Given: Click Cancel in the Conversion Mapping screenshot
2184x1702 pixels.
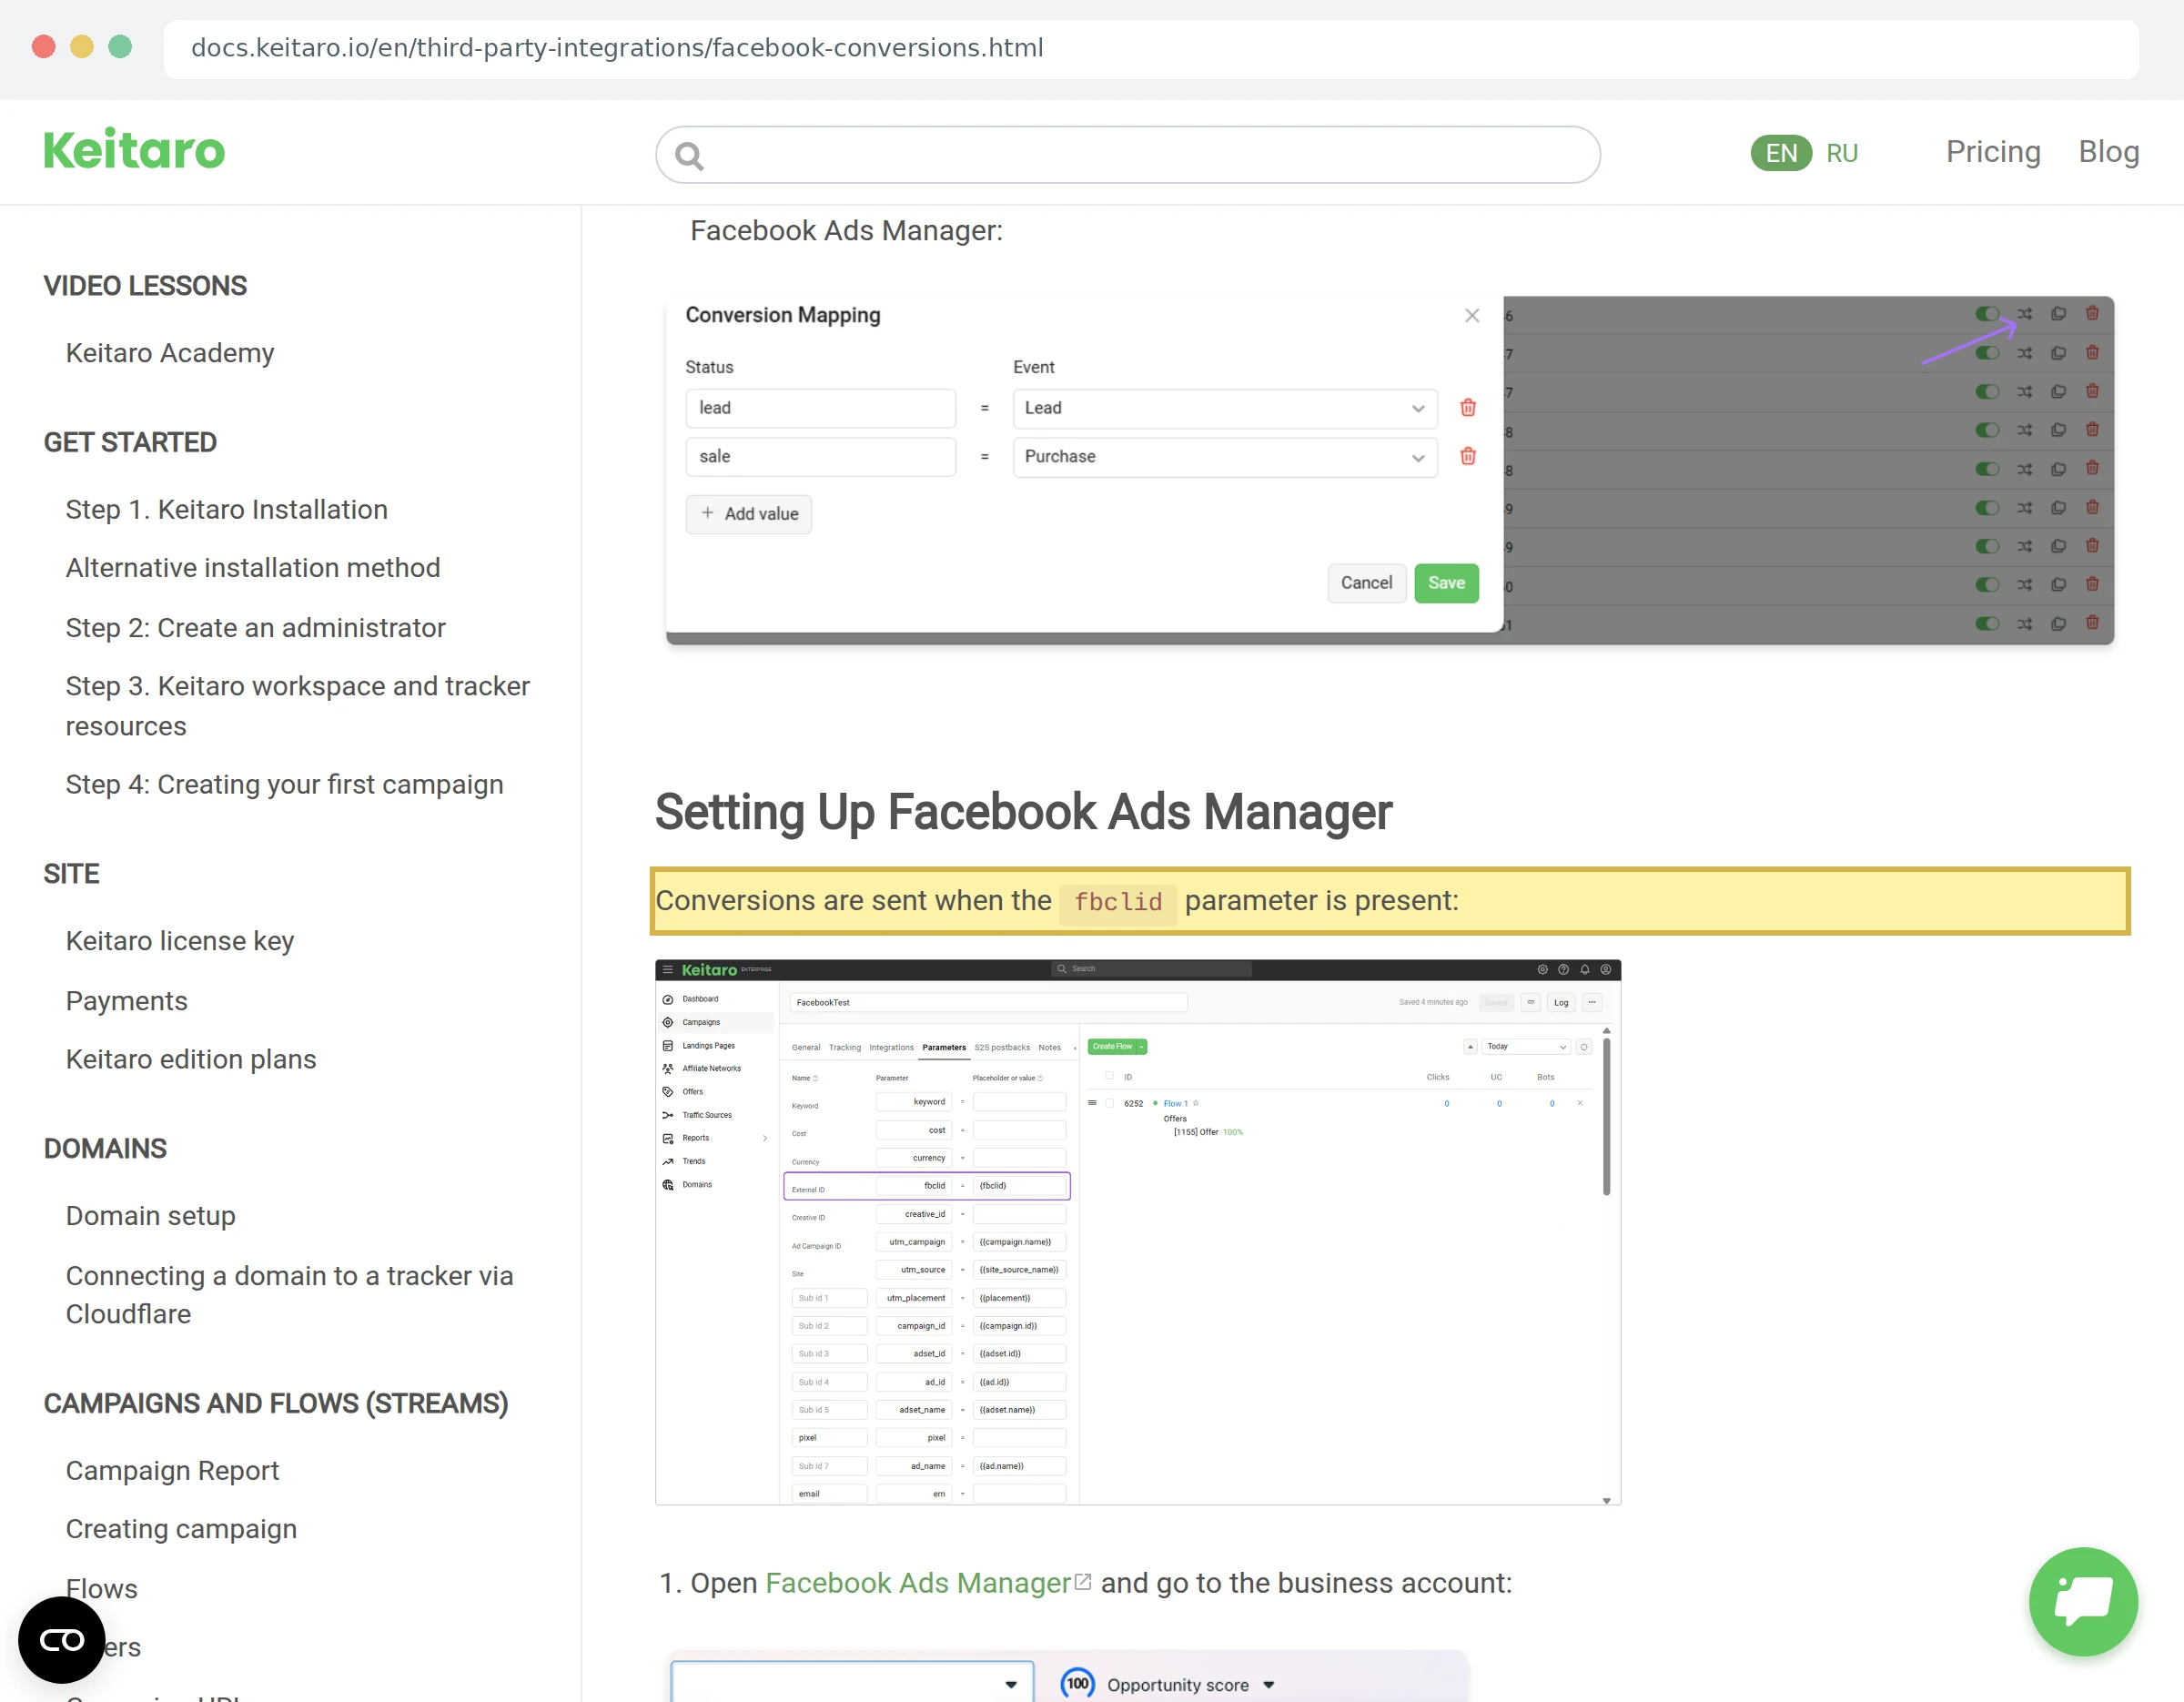Looking at the screenshot, I should 1366,583.
